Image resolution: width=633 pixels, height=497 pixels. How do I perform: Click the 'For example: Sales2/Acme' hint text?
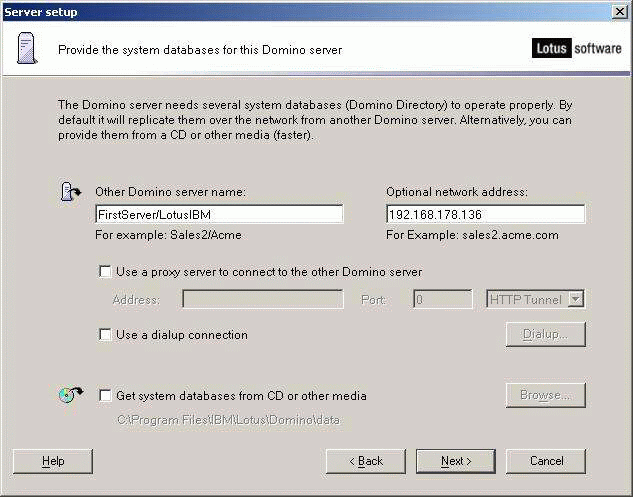point(168,235)
